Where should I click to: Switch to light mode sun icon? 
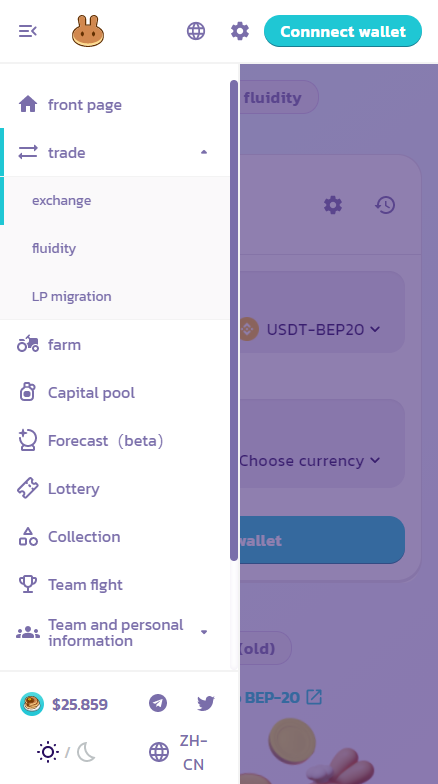(x=48, y=752)
